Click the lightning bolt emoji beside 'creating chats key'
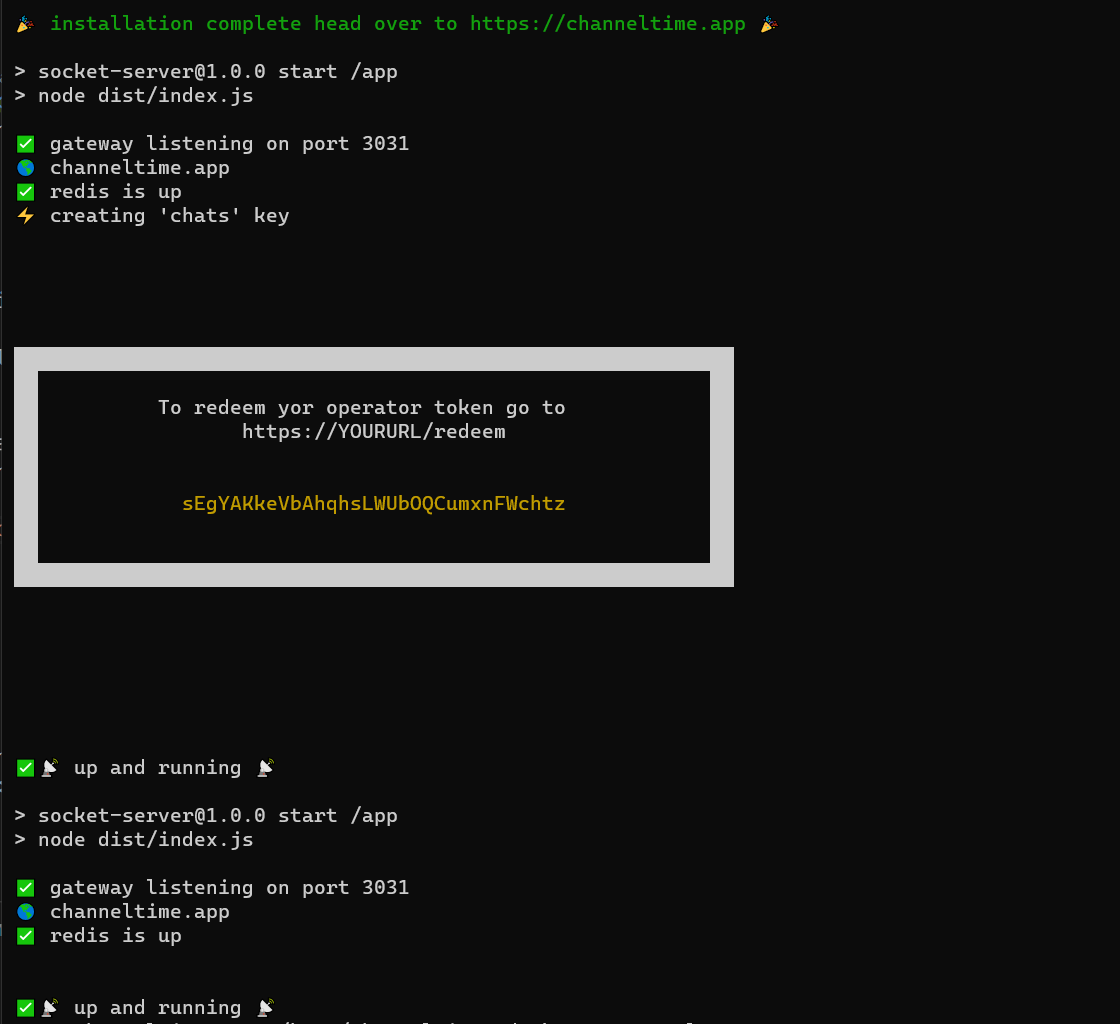 26,216
